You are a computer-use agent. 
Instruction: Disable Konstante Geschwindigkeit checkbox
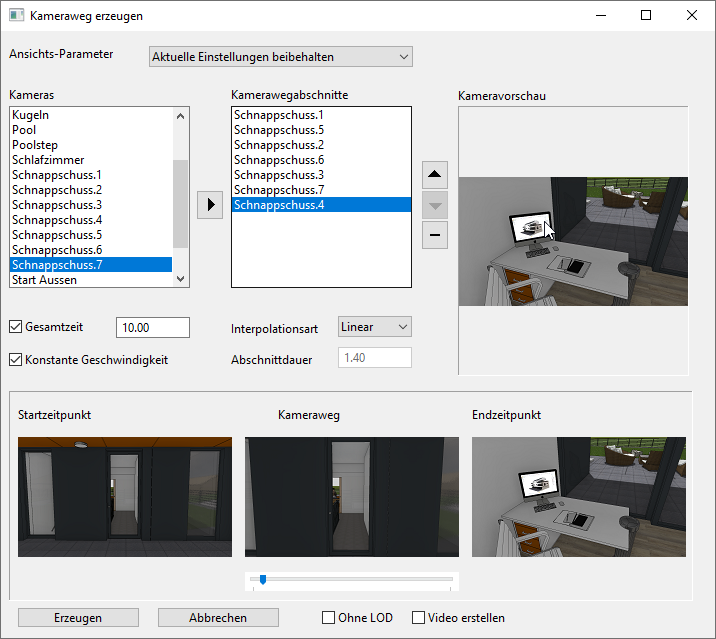point(16,360)
